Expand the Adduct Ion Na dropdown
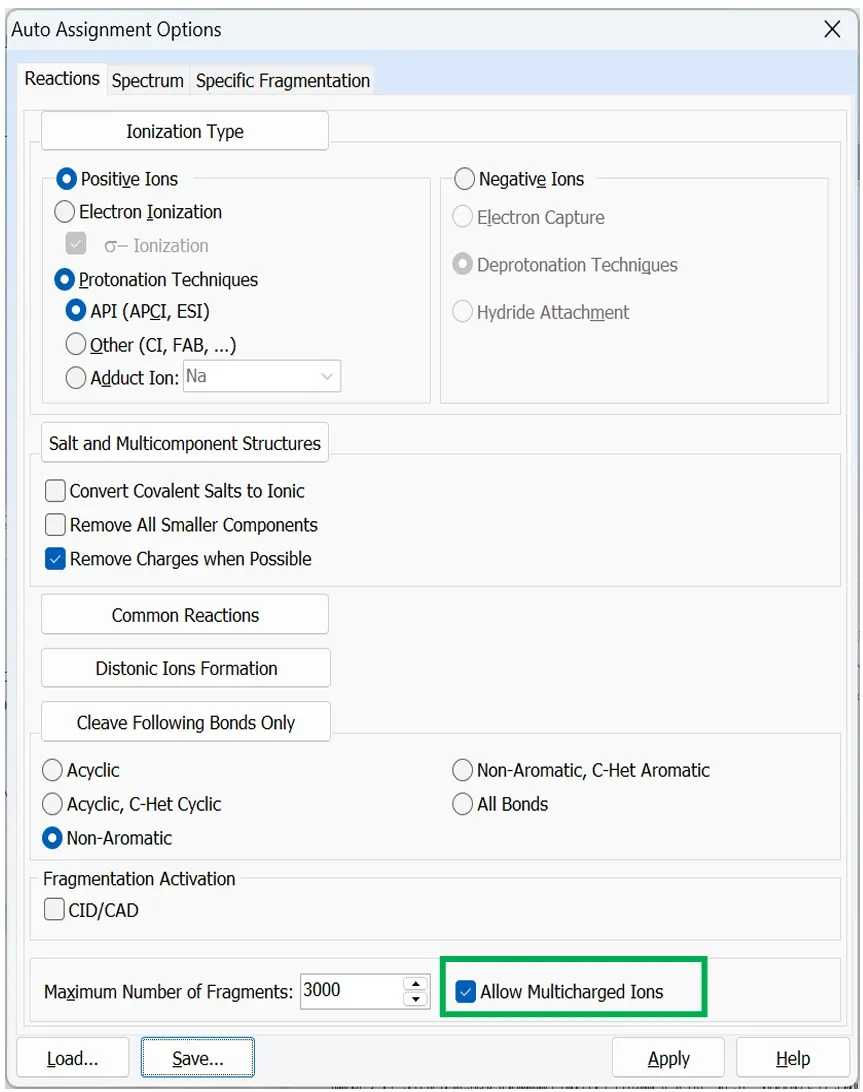Image resolution: width=863 pixels, height=1092 pixels. [262, 376]
